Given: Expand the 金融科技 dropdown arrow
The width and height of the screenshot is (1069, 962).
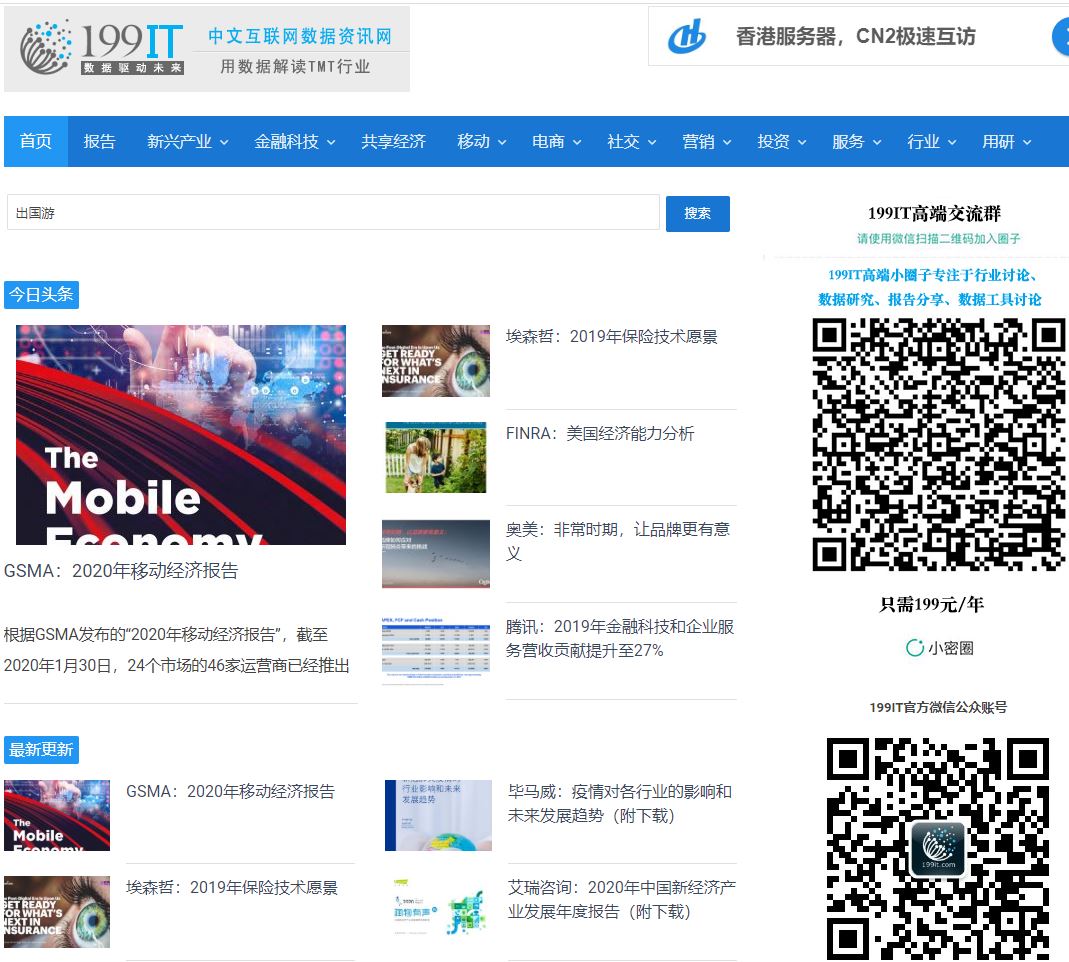Looking at the screenshot, I should coord(331,142).
